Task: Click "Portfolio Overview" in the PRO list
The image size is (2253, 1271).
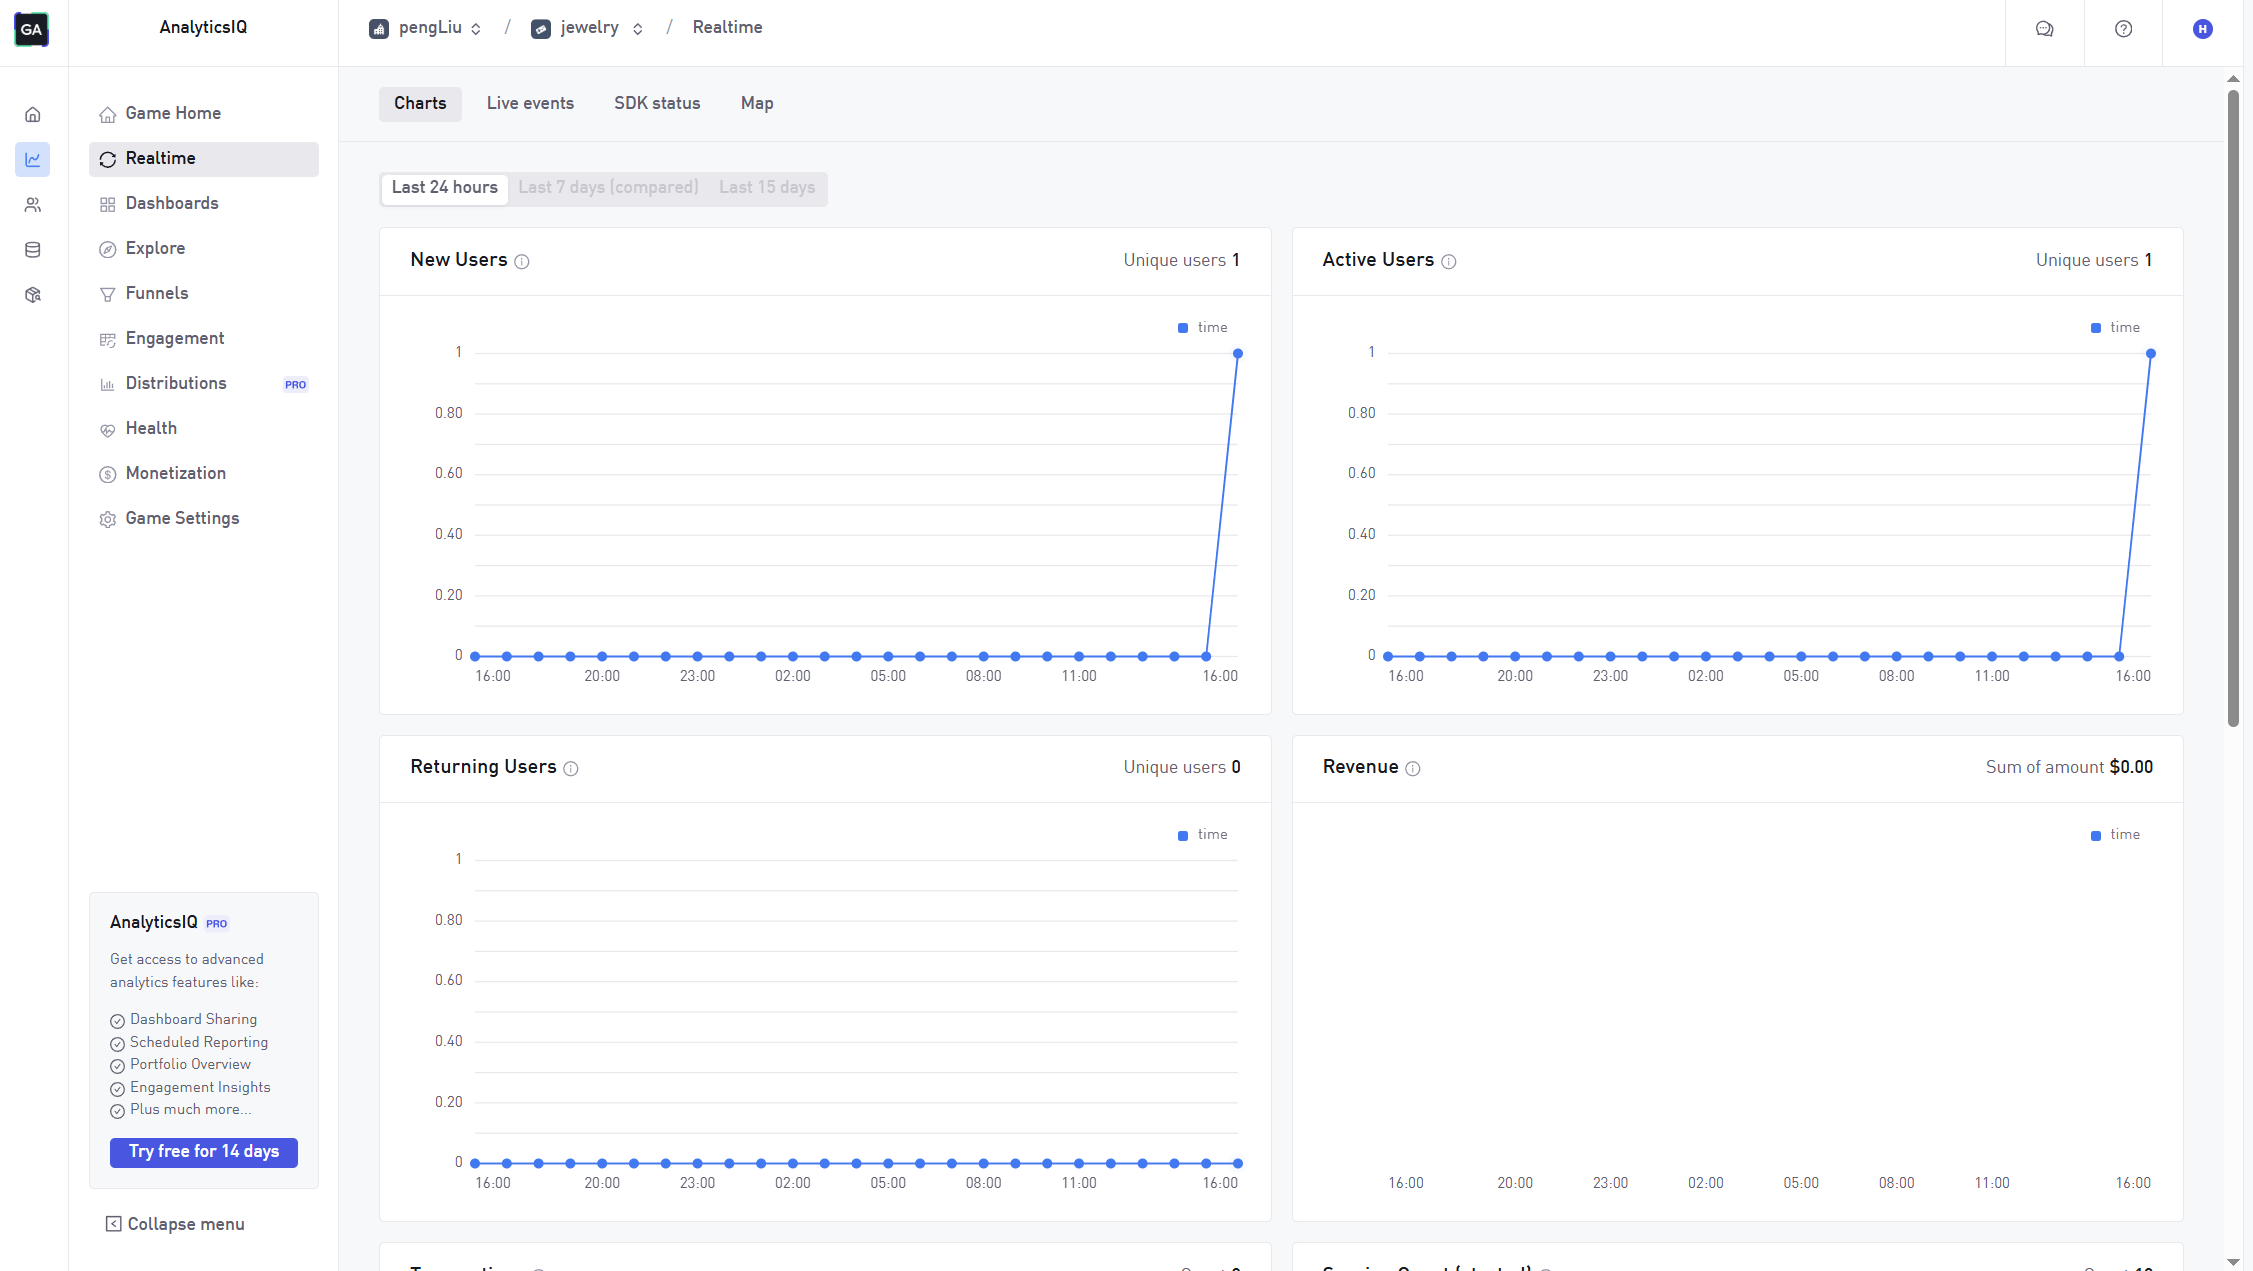Action: (190, 1064)
